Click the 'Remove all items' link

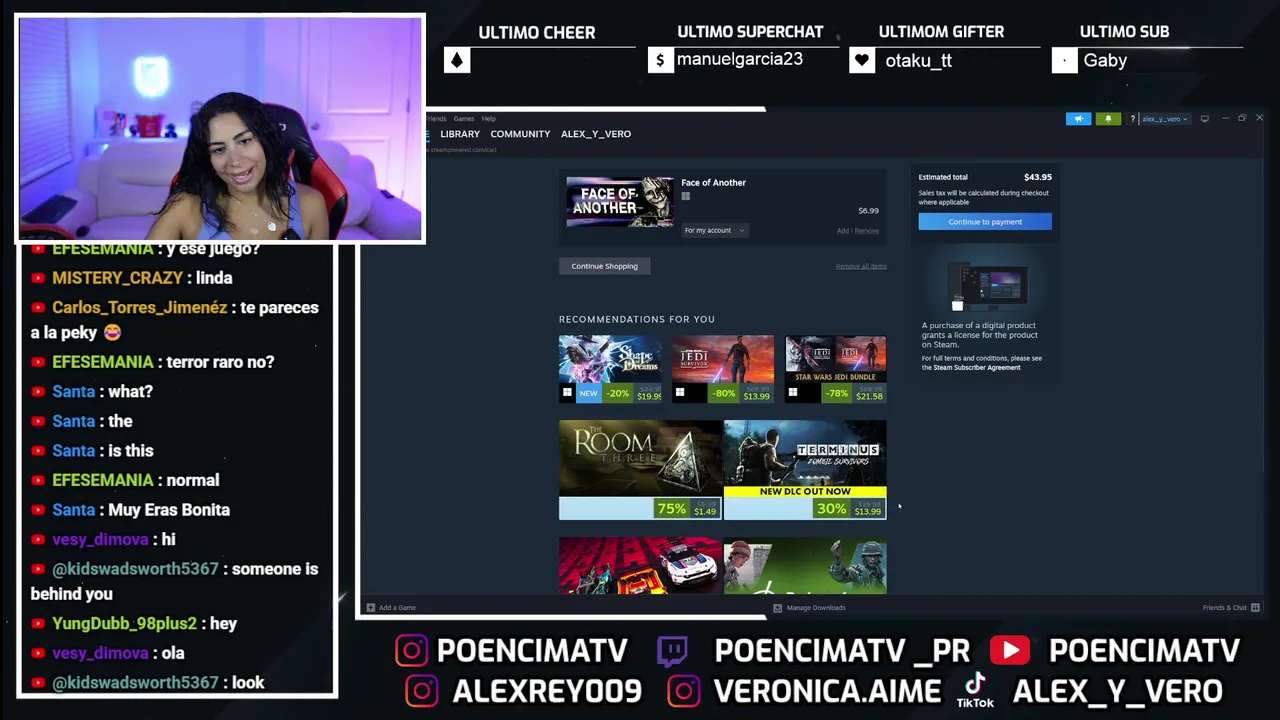tap(861, 267)
